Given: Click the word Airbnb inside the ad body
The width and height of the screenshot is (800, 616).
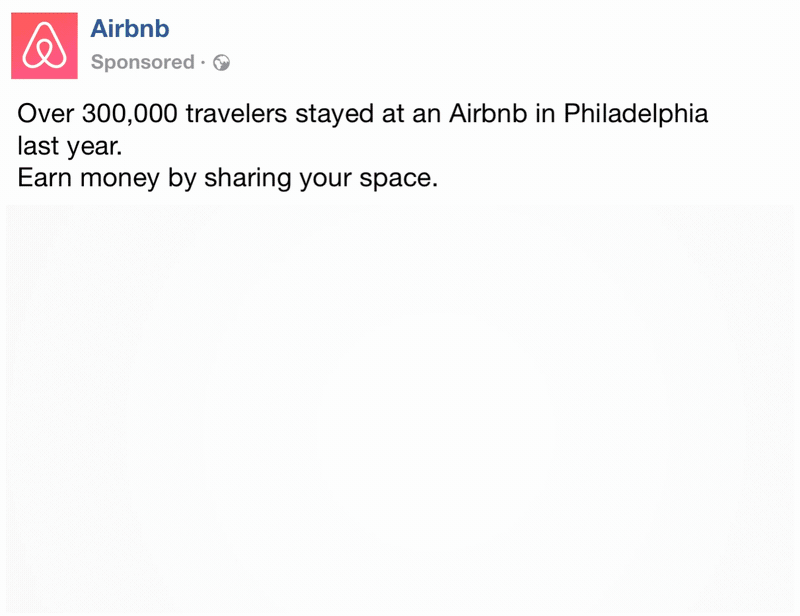Looking at the screenshot, I should tap(488, 113).
